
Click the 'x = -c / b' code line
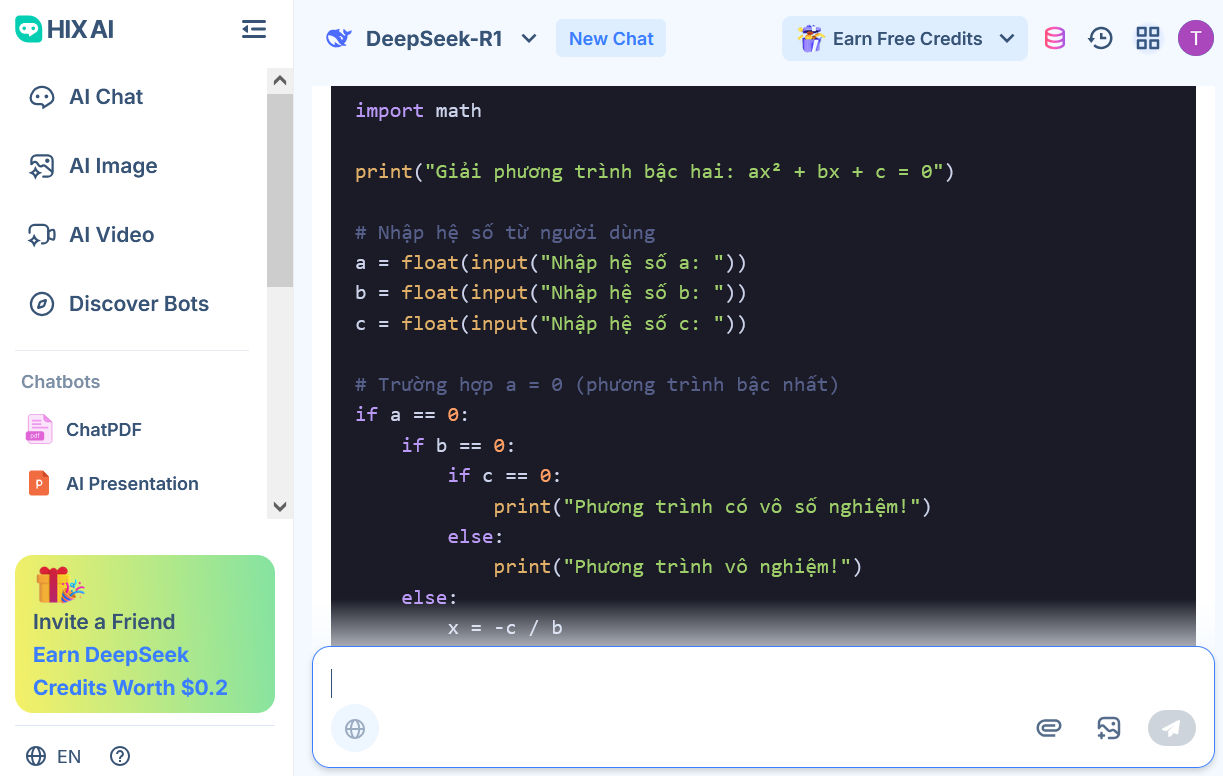pos(505,628)
